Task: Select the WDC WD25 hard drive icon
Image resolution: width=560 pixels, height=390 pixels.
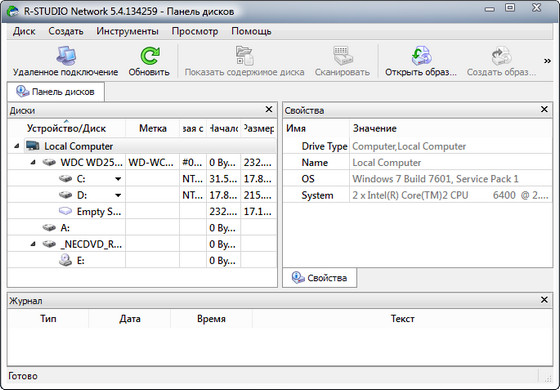Action: coord(49,162)
